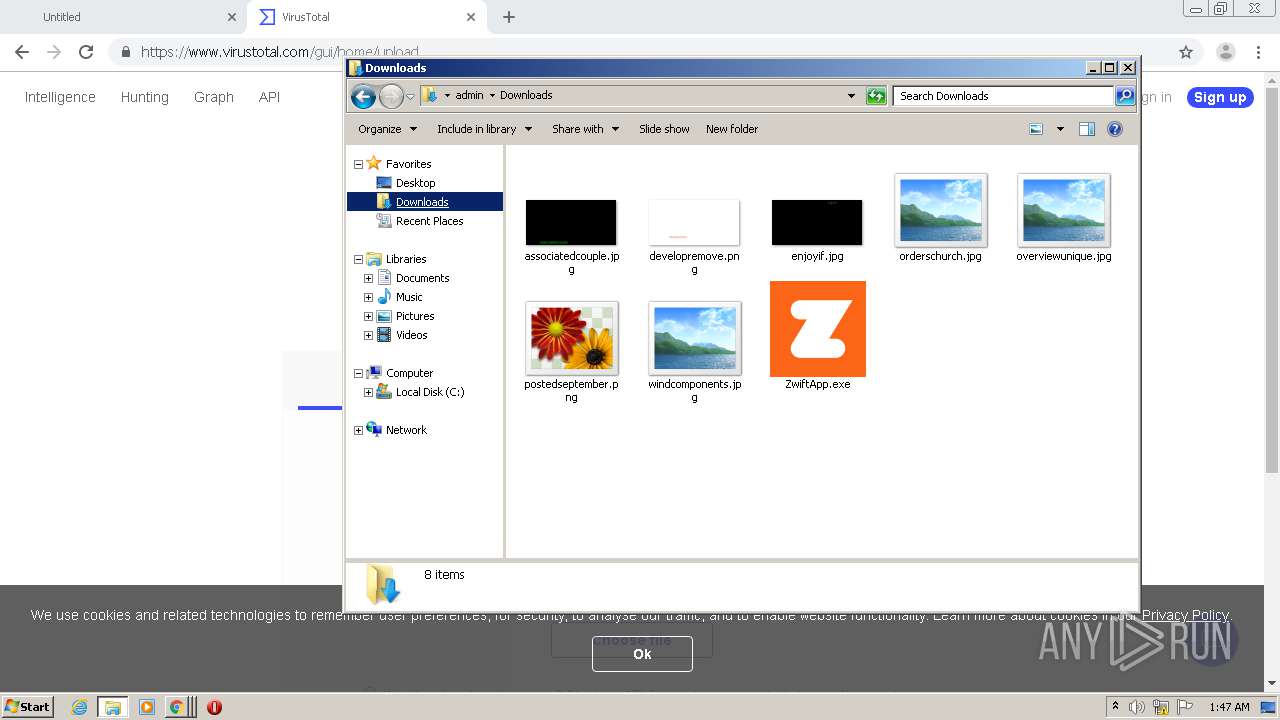
Task: Expand the Network tree node
Action: 358,430
